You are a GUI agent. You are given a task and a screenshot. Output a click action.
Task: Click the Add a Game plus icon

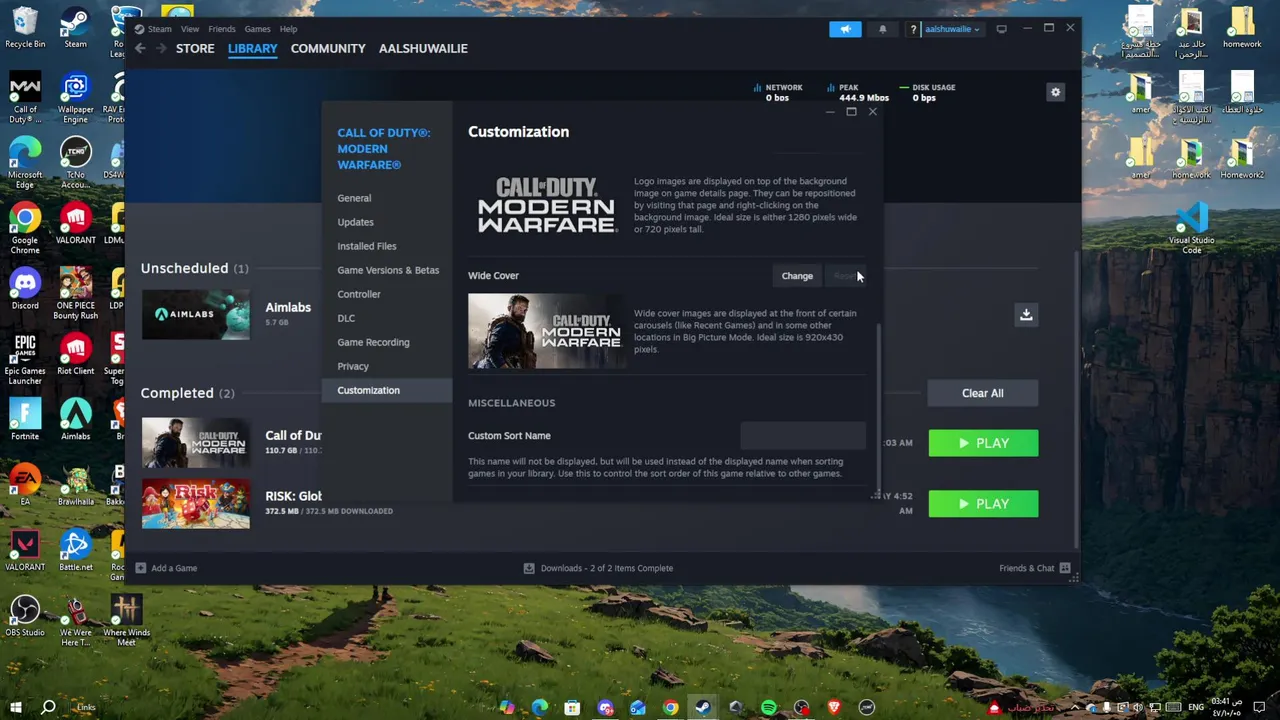(x=141, y=568)
